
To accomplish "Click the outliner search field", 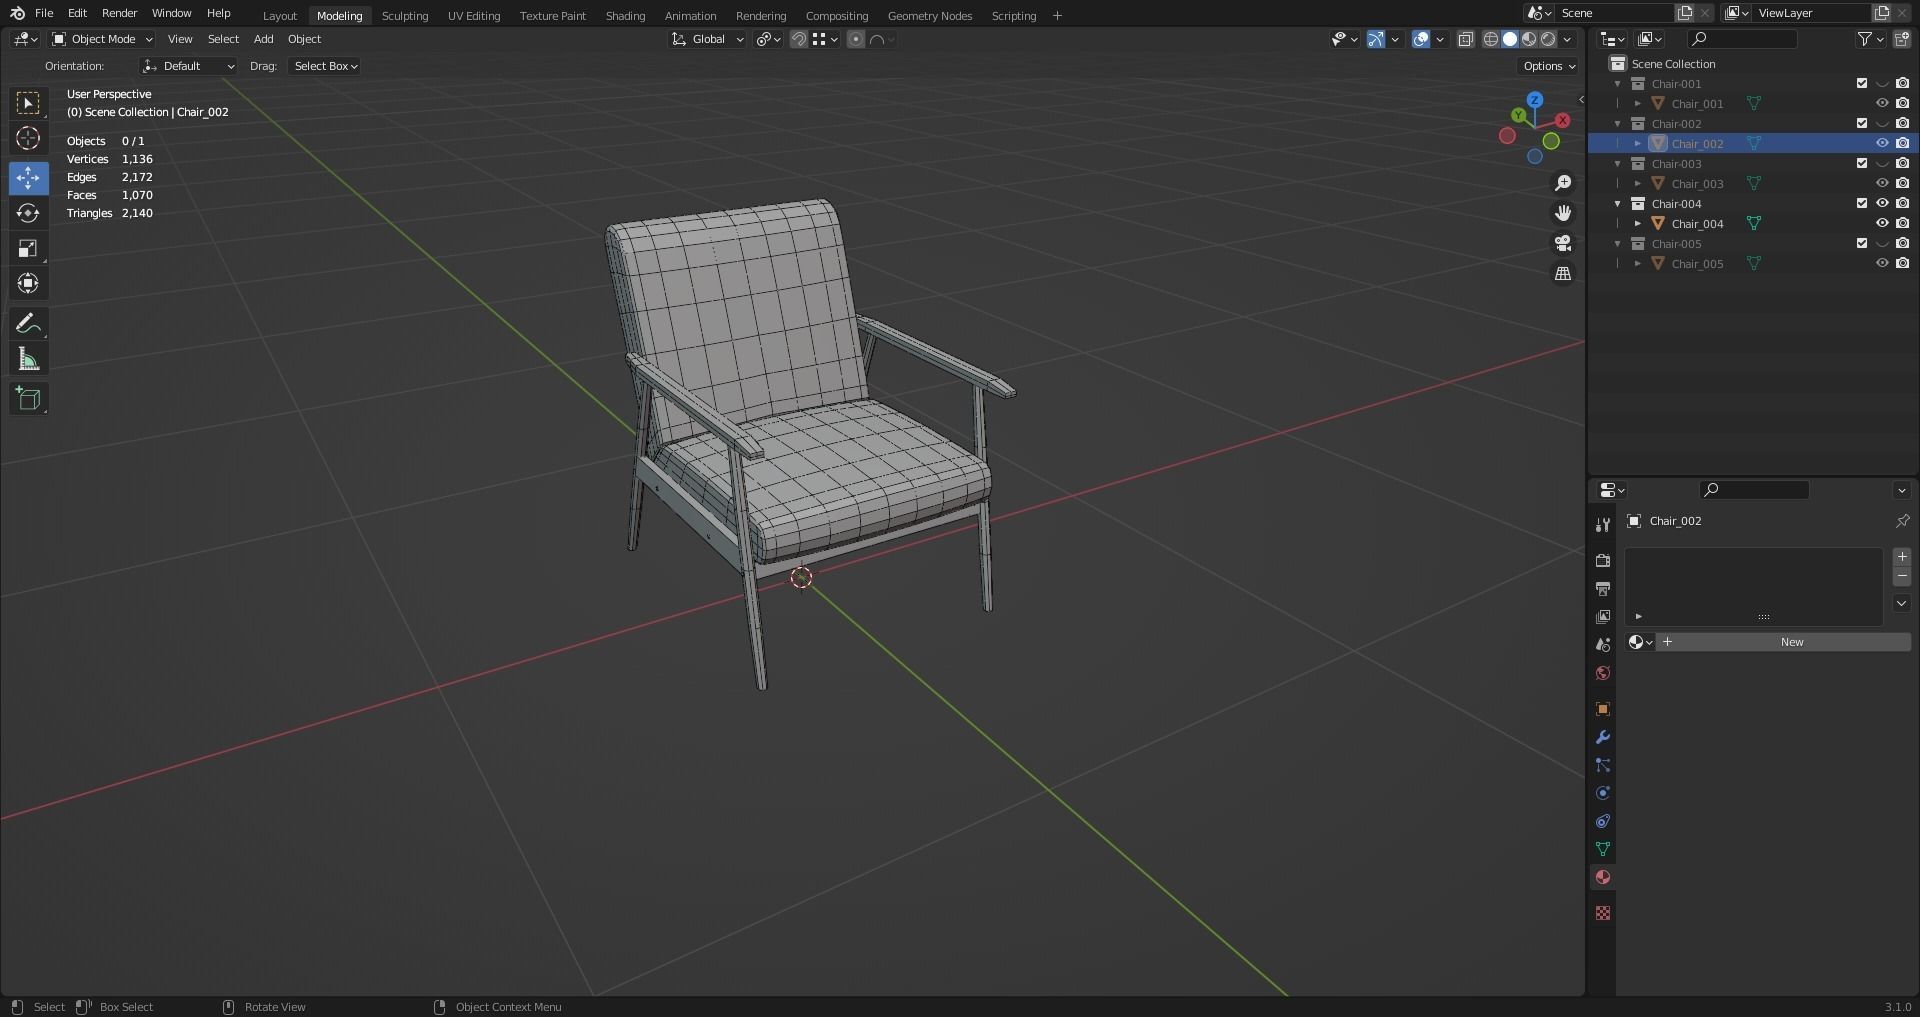I will point(1741,39).
